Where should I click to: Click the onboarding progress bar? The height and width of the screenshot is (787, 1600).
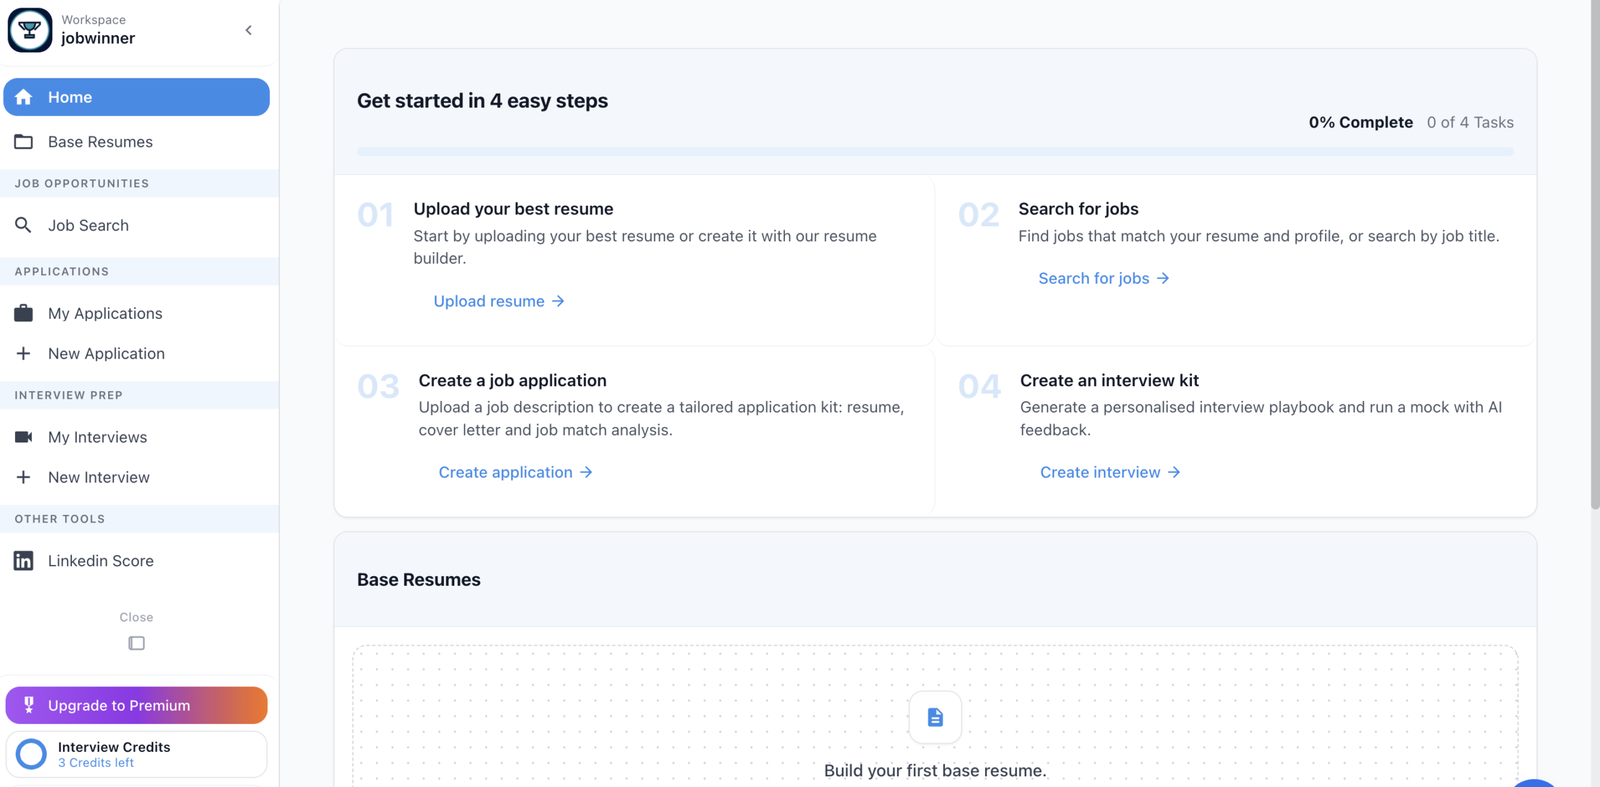935,152
